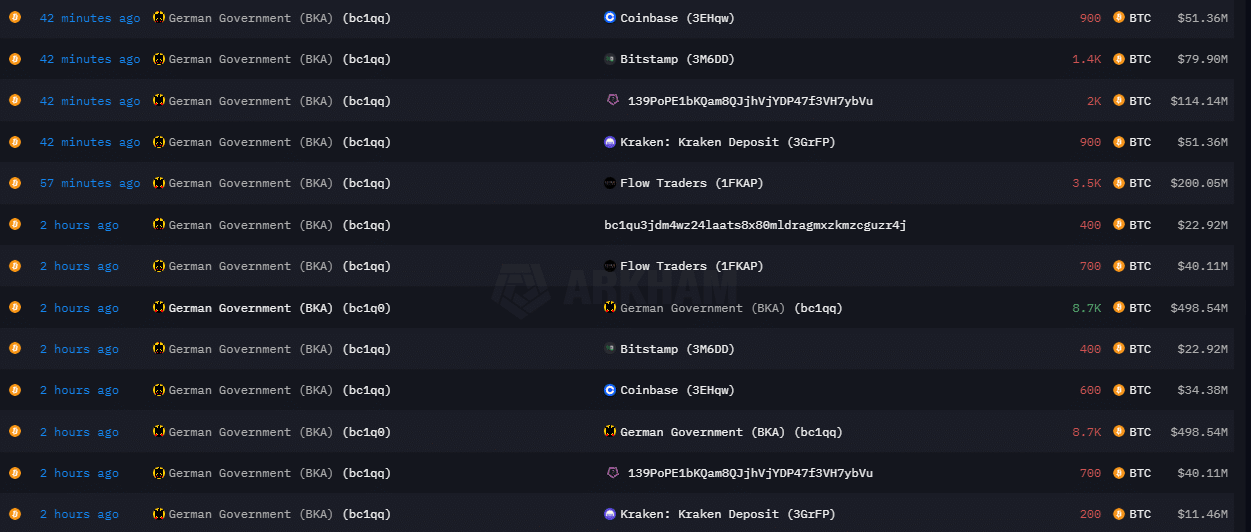Image resolution: width=1251 pixels, height=532 pixels.
Task: Click the Bitcoin chain icon left of '57 minutes ago'
Action: click(14, 183)
